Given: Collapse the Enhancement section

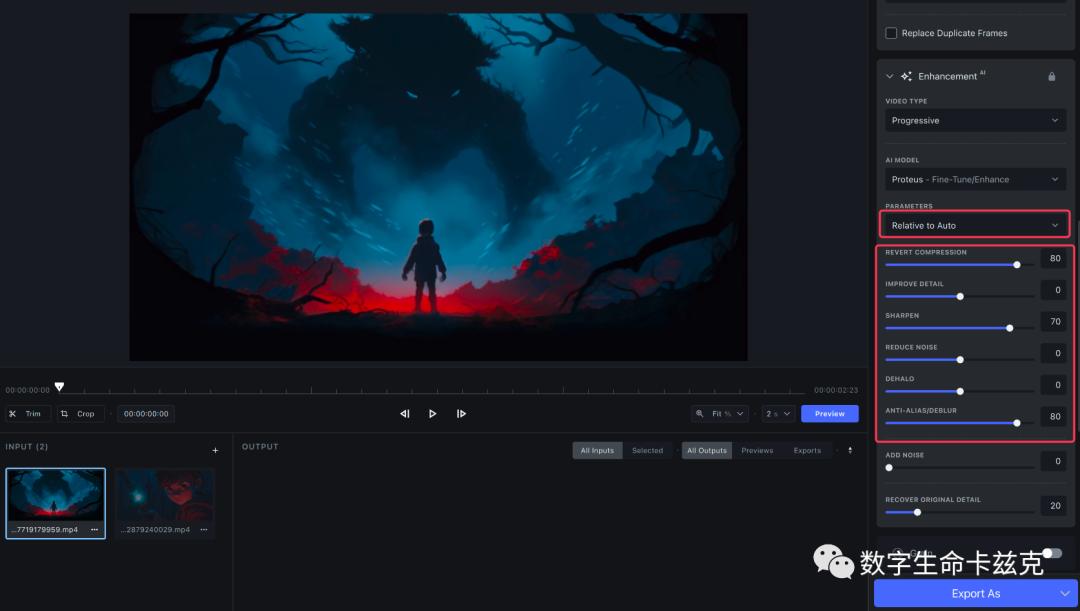Looking at the screenshot, I should click(889, 76).
